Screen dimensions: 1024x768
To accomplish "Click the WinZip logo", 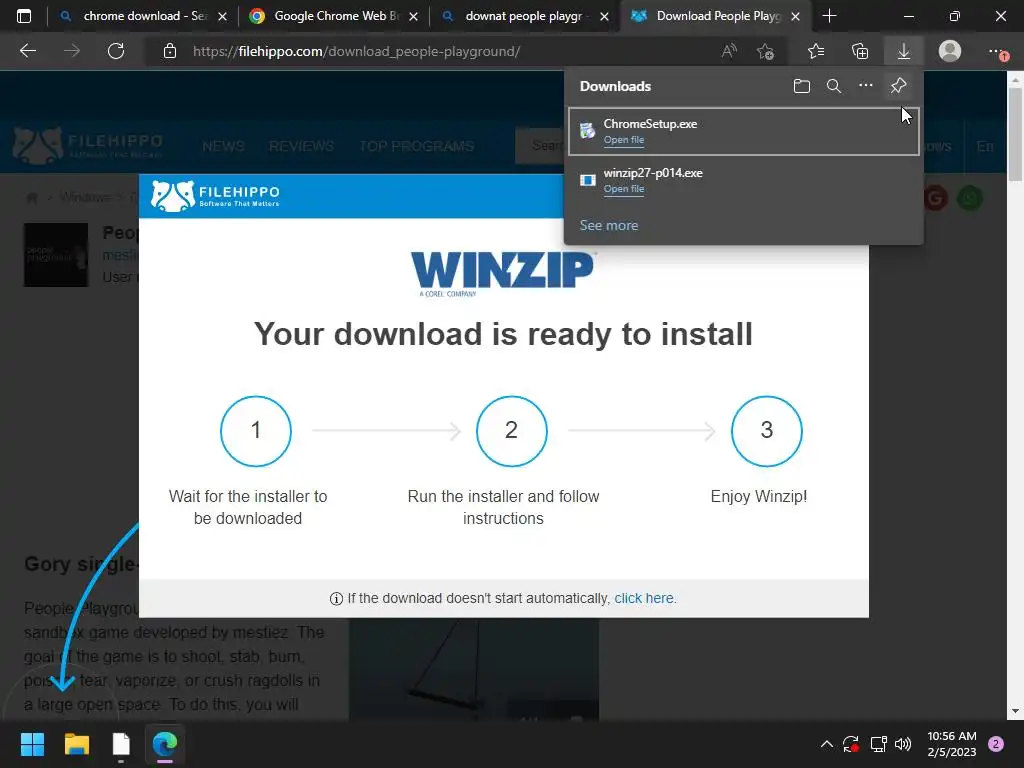I will click(x=502, y=274).
